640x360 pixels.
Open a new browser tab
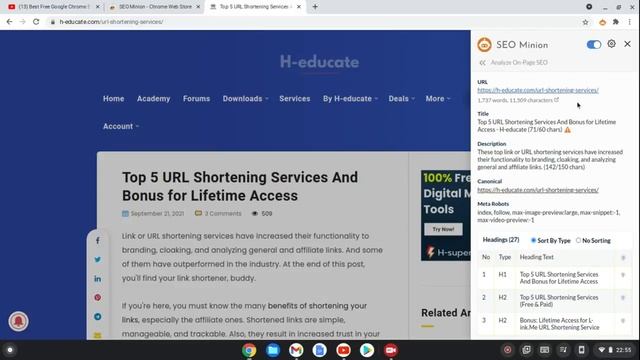pos(315,7)
